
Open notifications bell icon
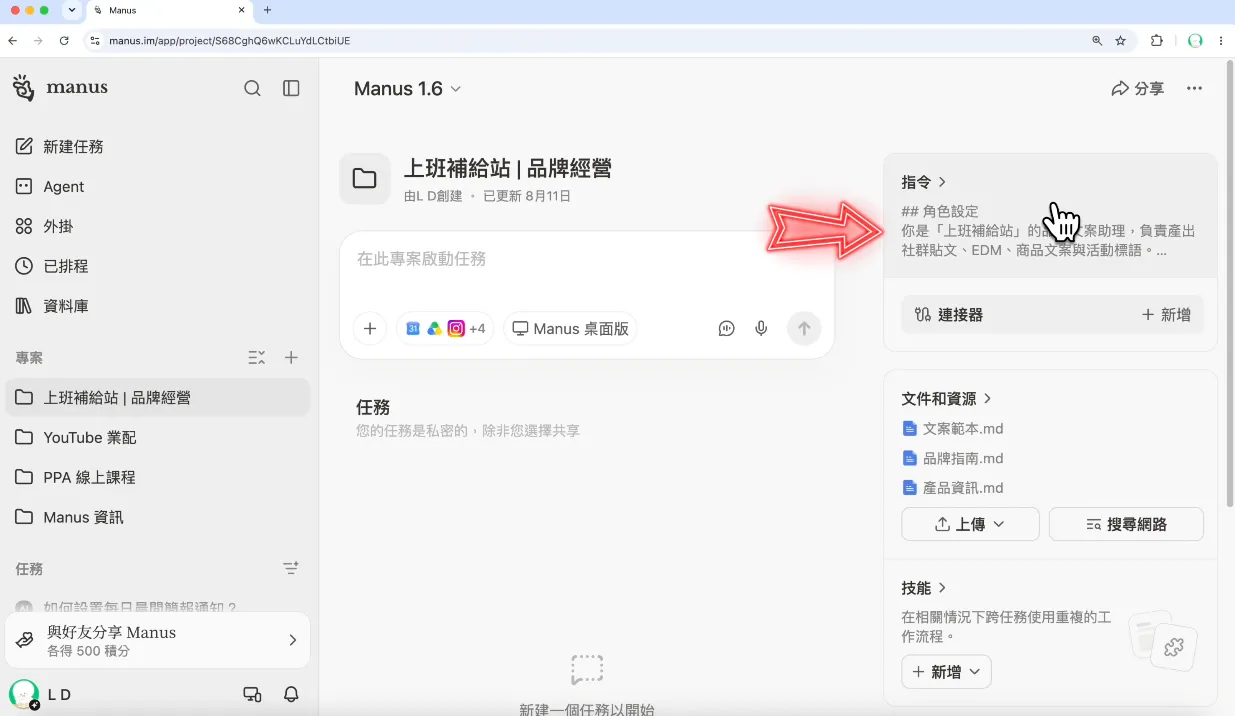291,694
